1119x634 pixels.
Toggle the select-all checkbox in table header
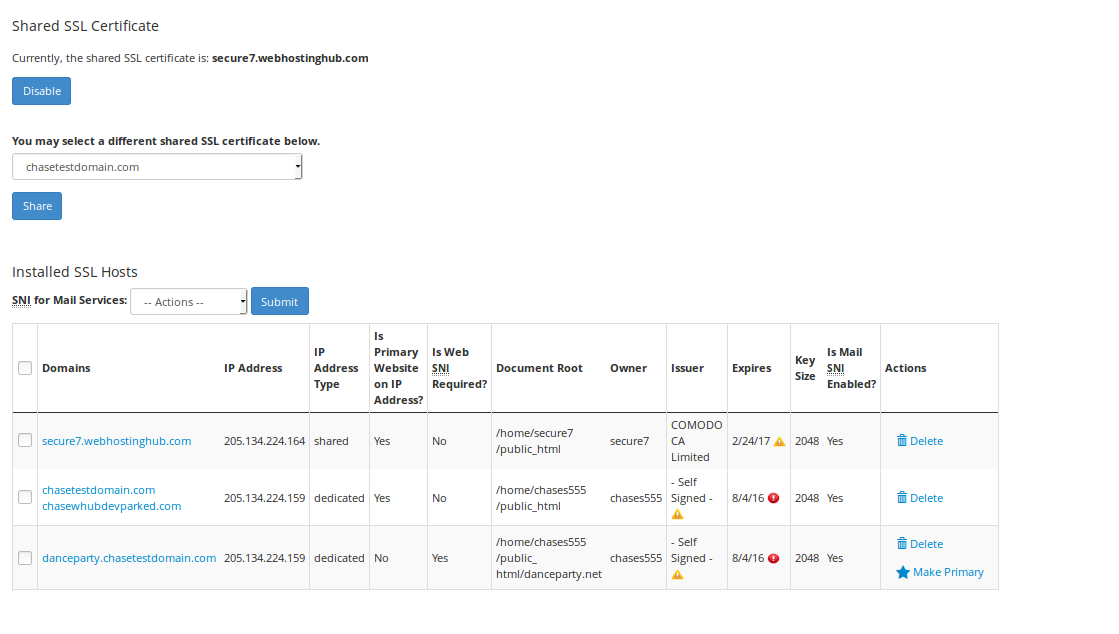coord(25,368)
